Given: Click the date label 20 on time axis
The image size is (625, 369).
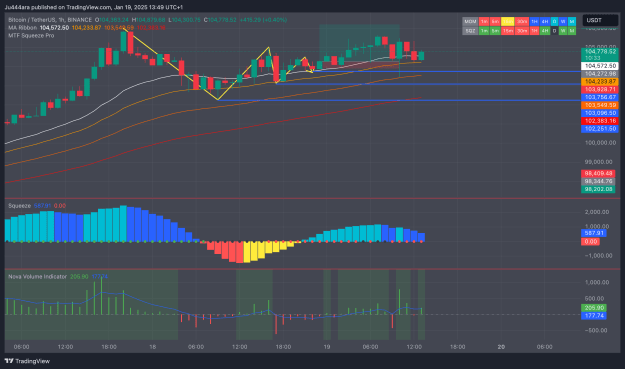Looking at the screenshot, I should (501, 347).
